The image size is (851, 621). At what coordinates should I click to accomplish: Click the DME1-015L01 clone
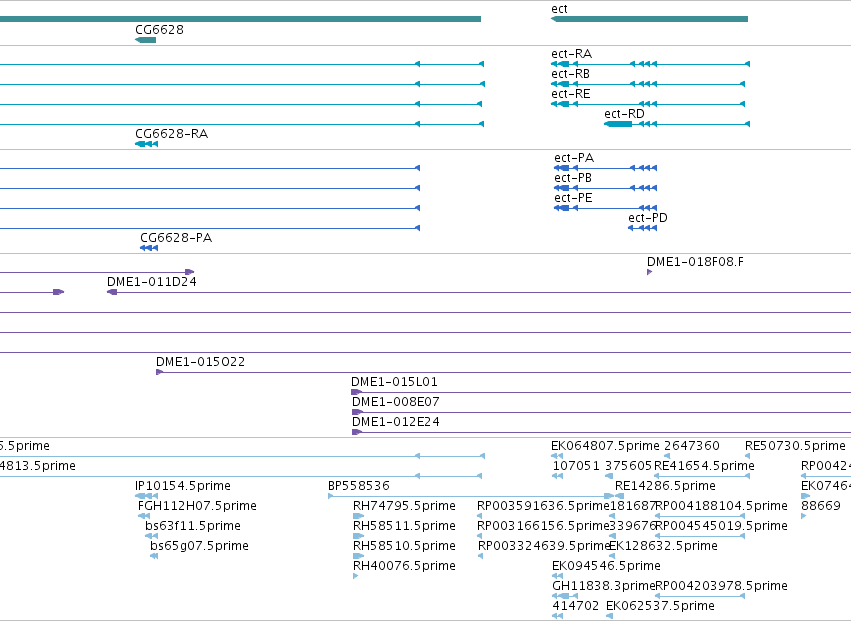[x=601, y=392]
